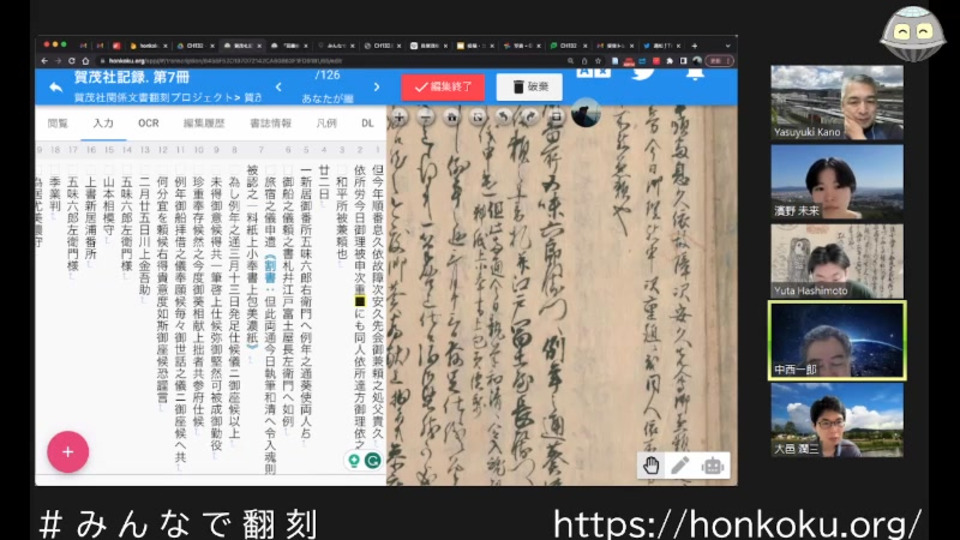Open a new browser tab with plus
Viewport: 960px width, 540px height.
694,46
